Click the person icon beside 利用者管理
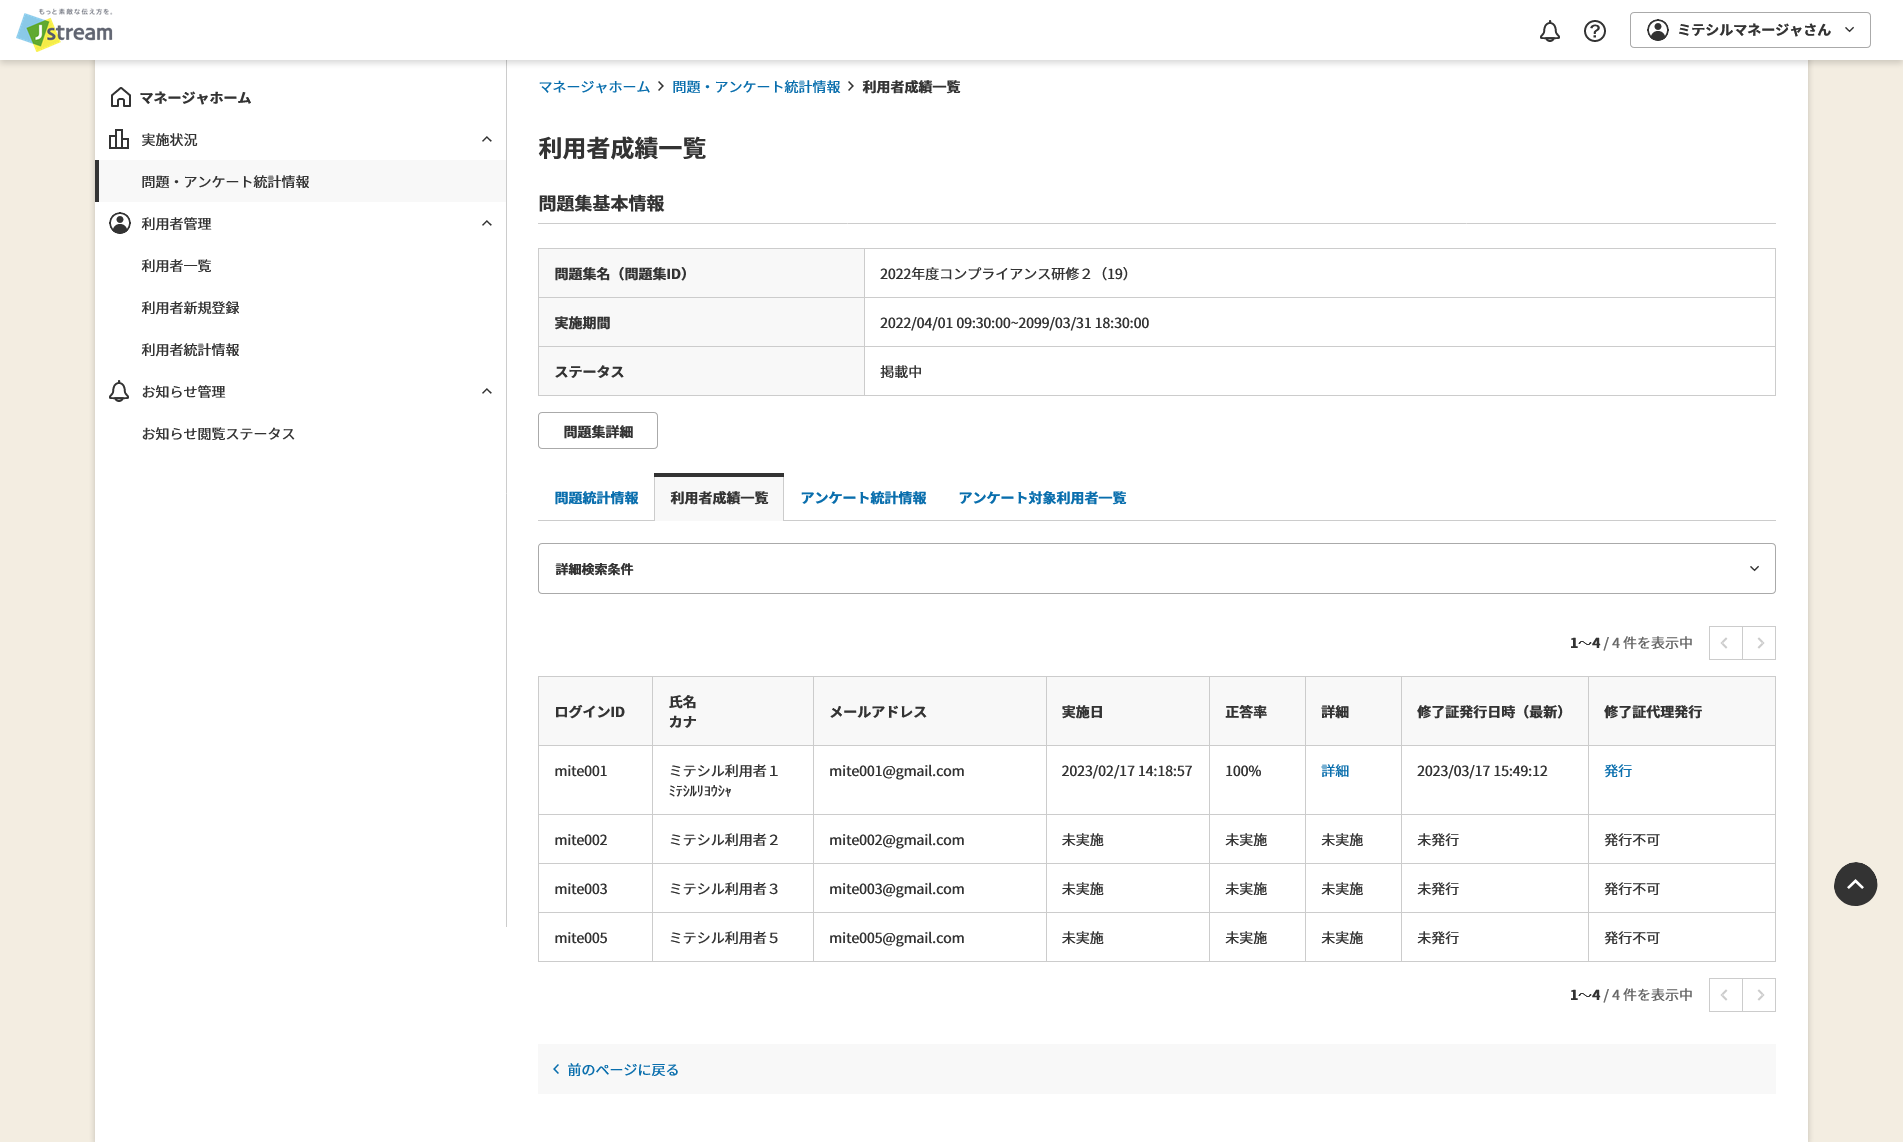The width and height of the screenshot is (1903, 1142). pos(120,223)
